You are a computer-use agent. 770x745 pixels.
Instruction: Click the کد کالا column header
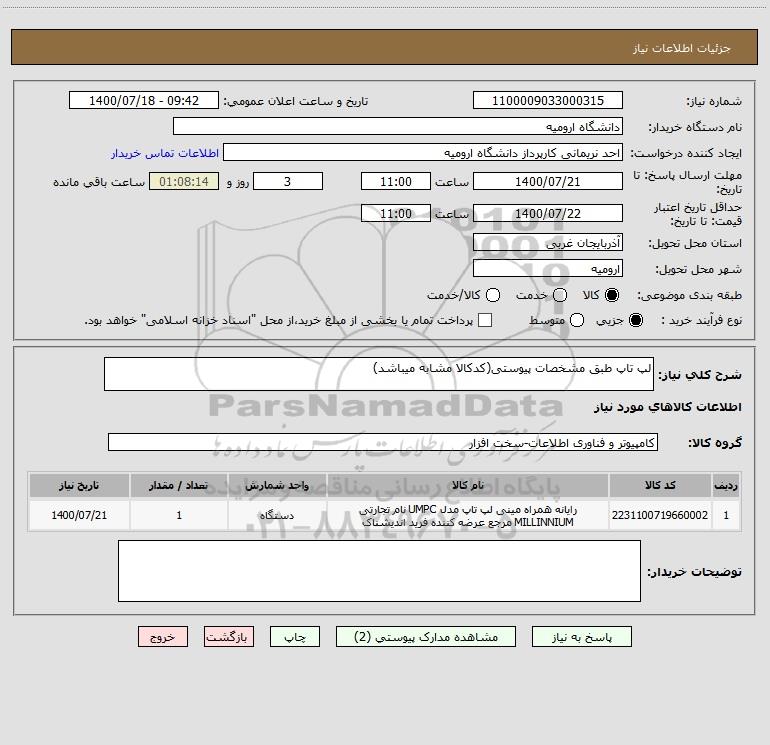pos(660,485)
